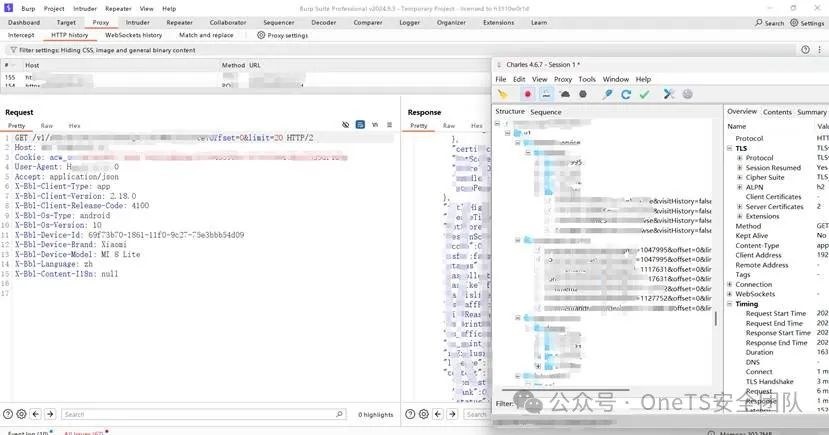Click magnifier icon in Request search box

coord(339,414)
